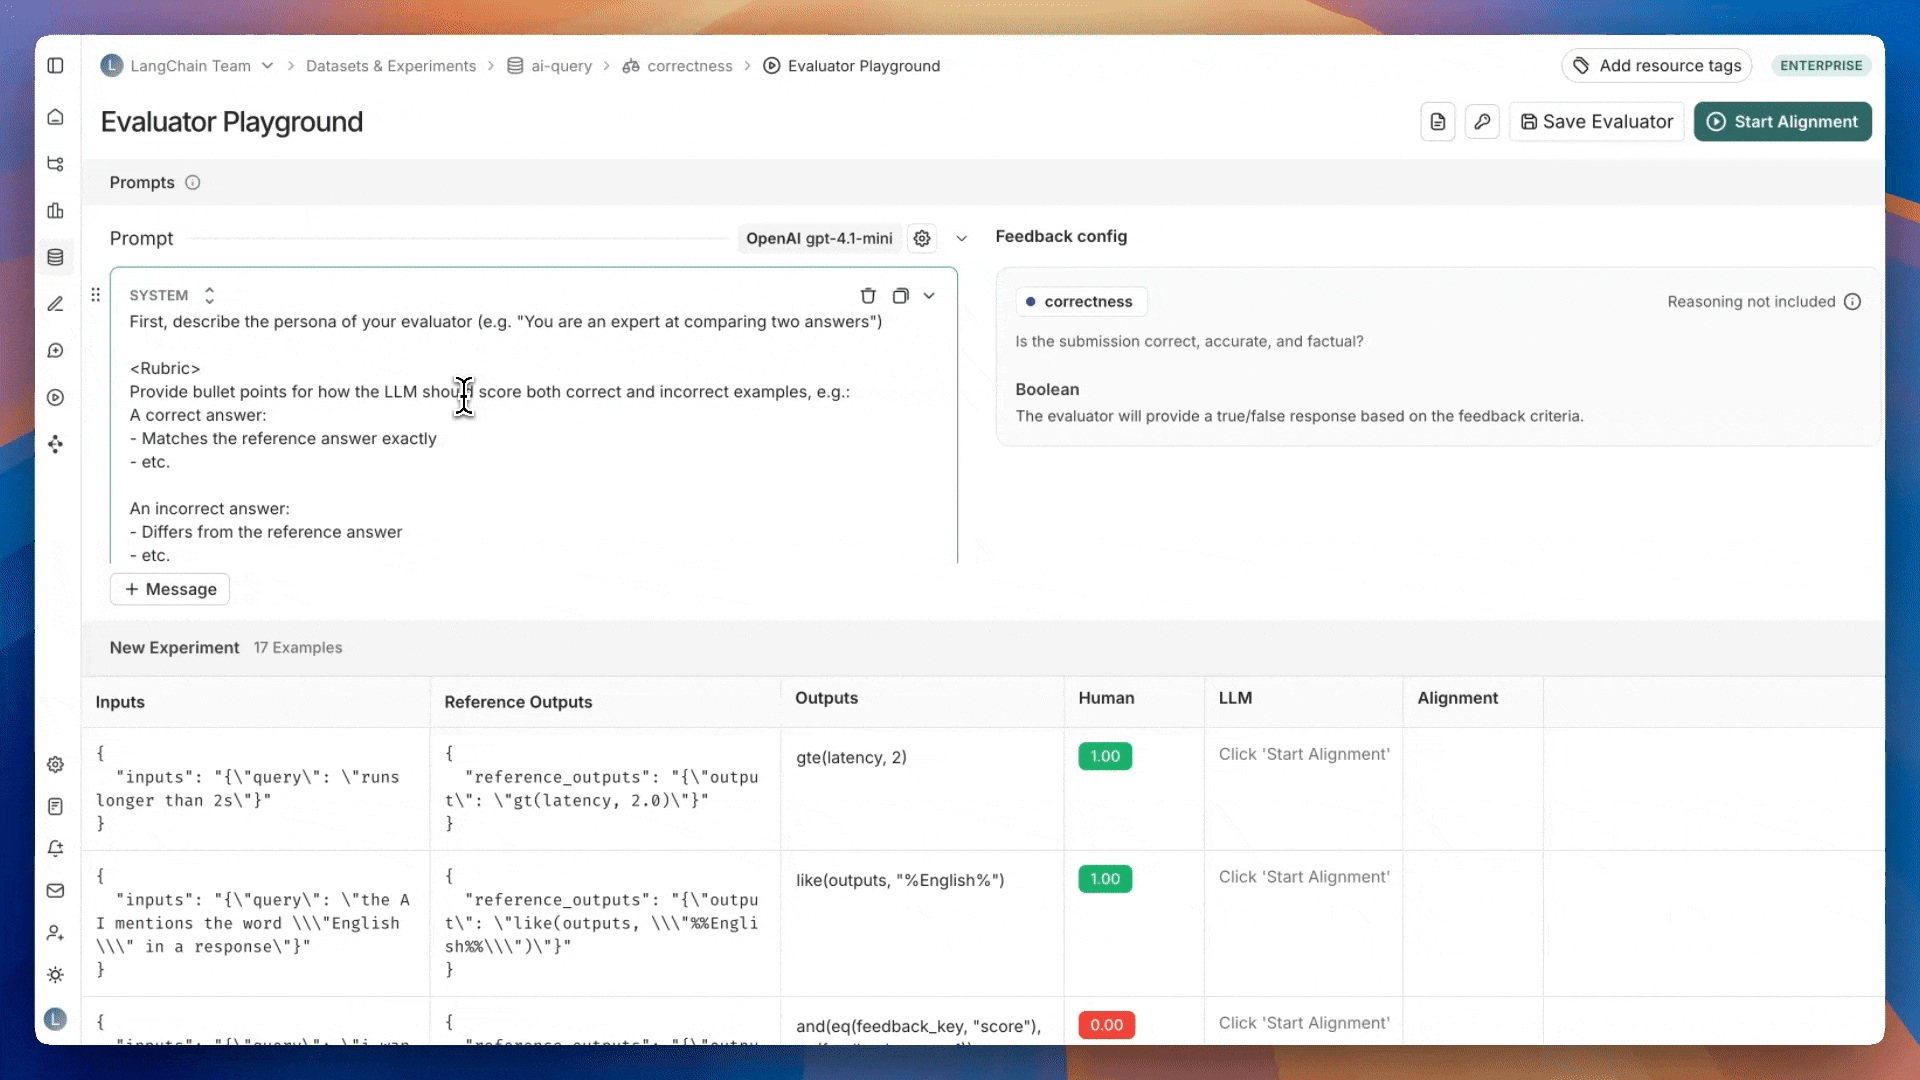Click info icon beside Reasoning not included
The width and height of the screenshot is (1920, 1080).
1852,302
